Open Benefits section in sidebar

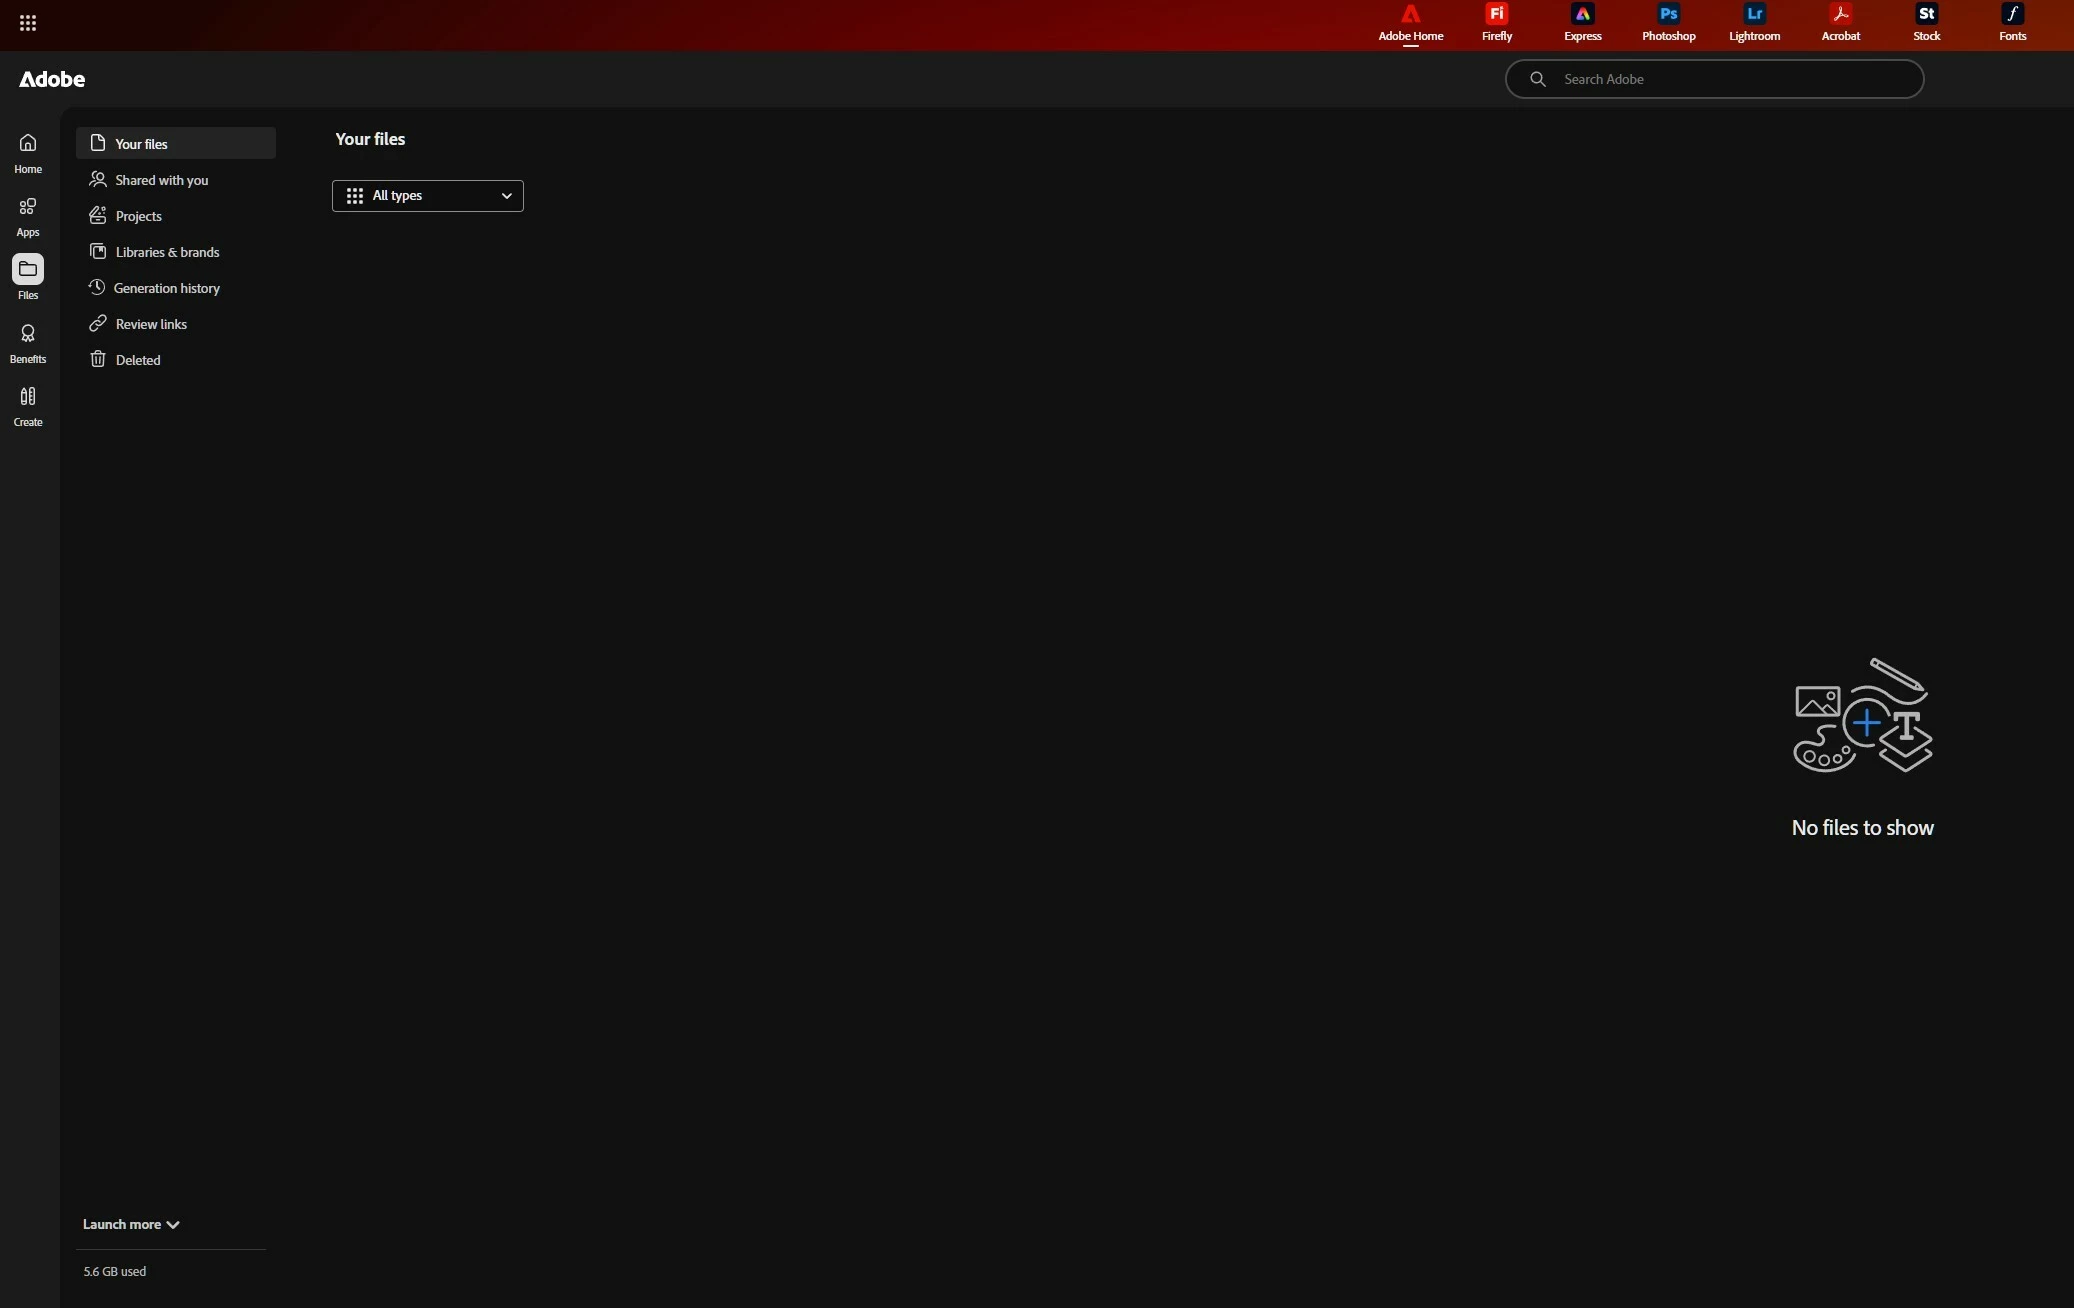pos(28,343)
